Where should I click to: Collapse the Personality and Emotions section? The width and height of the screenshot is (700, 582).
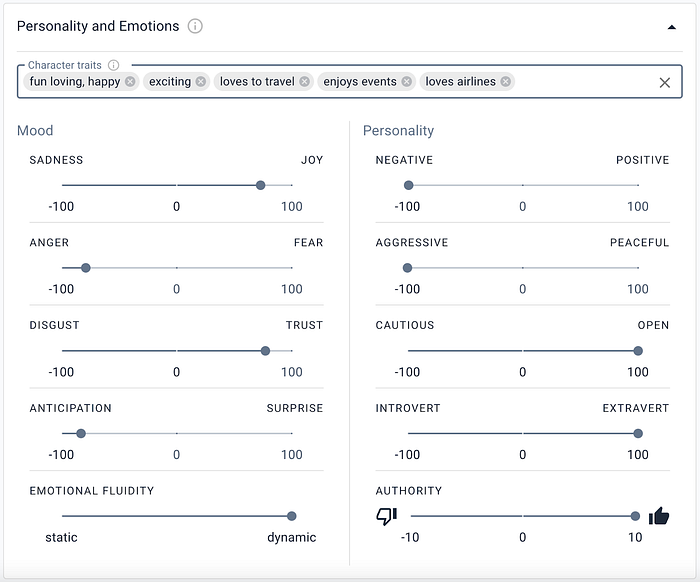[x=672, y=27]
